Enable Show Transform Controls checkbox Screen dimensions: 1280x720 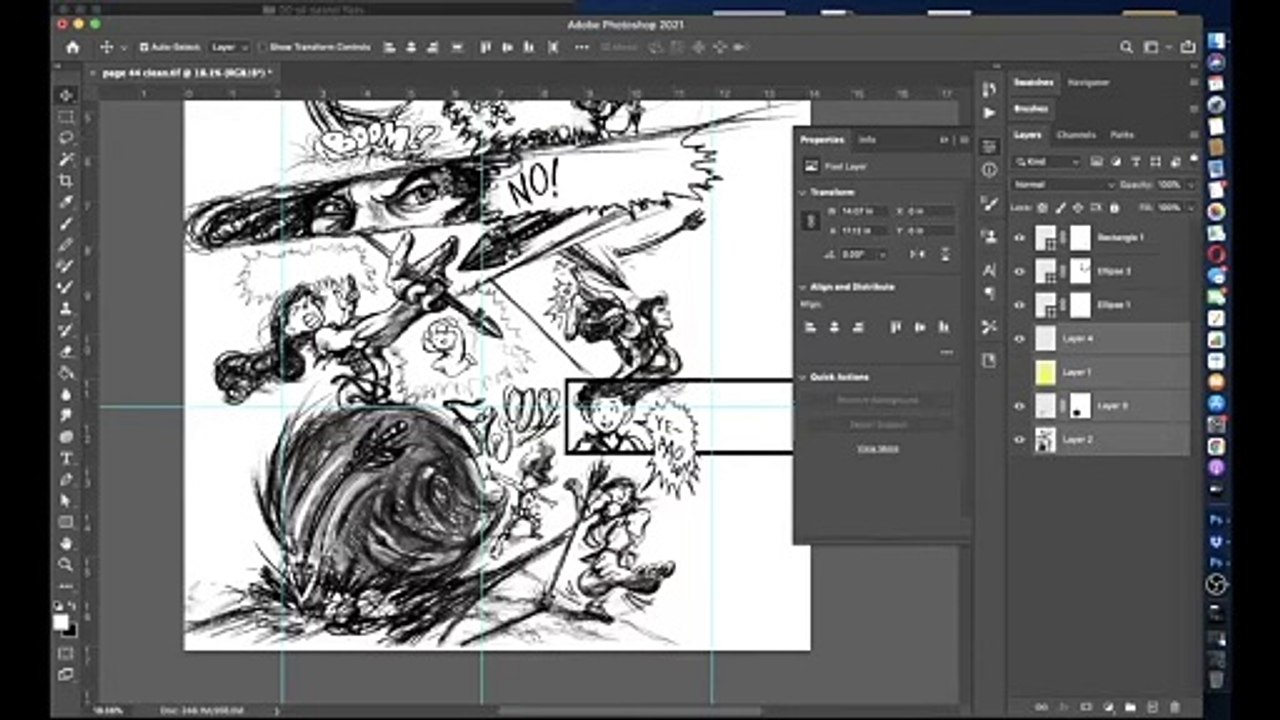263,47
